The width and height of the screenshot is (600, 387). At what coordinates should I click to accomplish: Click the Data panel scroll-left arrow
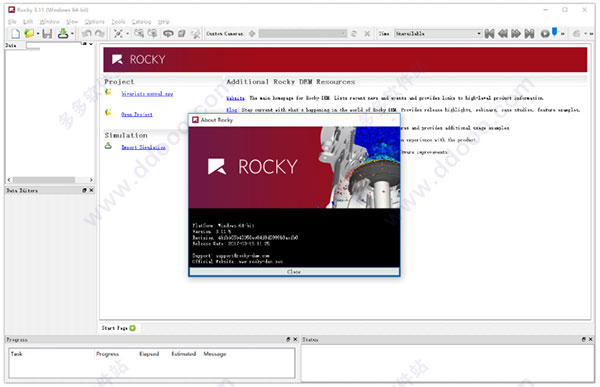point(9,180)
